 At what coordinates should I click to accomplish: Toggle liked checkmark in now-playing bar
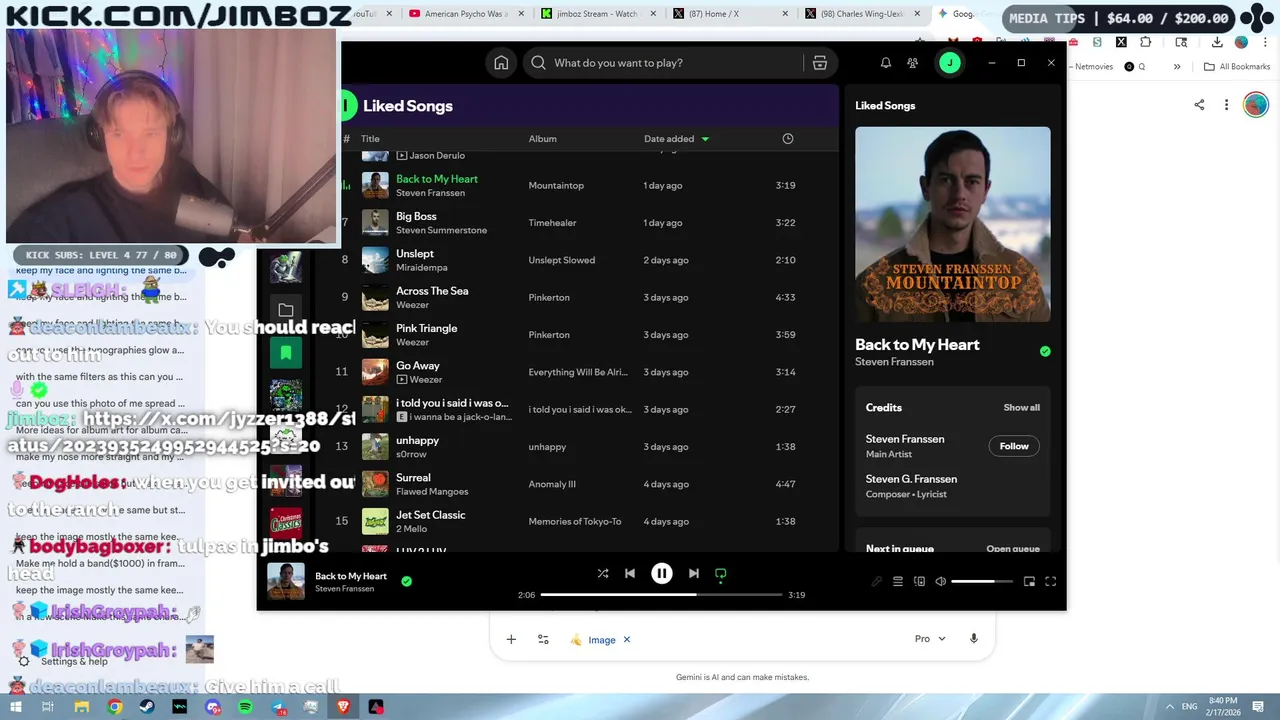point(406,581)
